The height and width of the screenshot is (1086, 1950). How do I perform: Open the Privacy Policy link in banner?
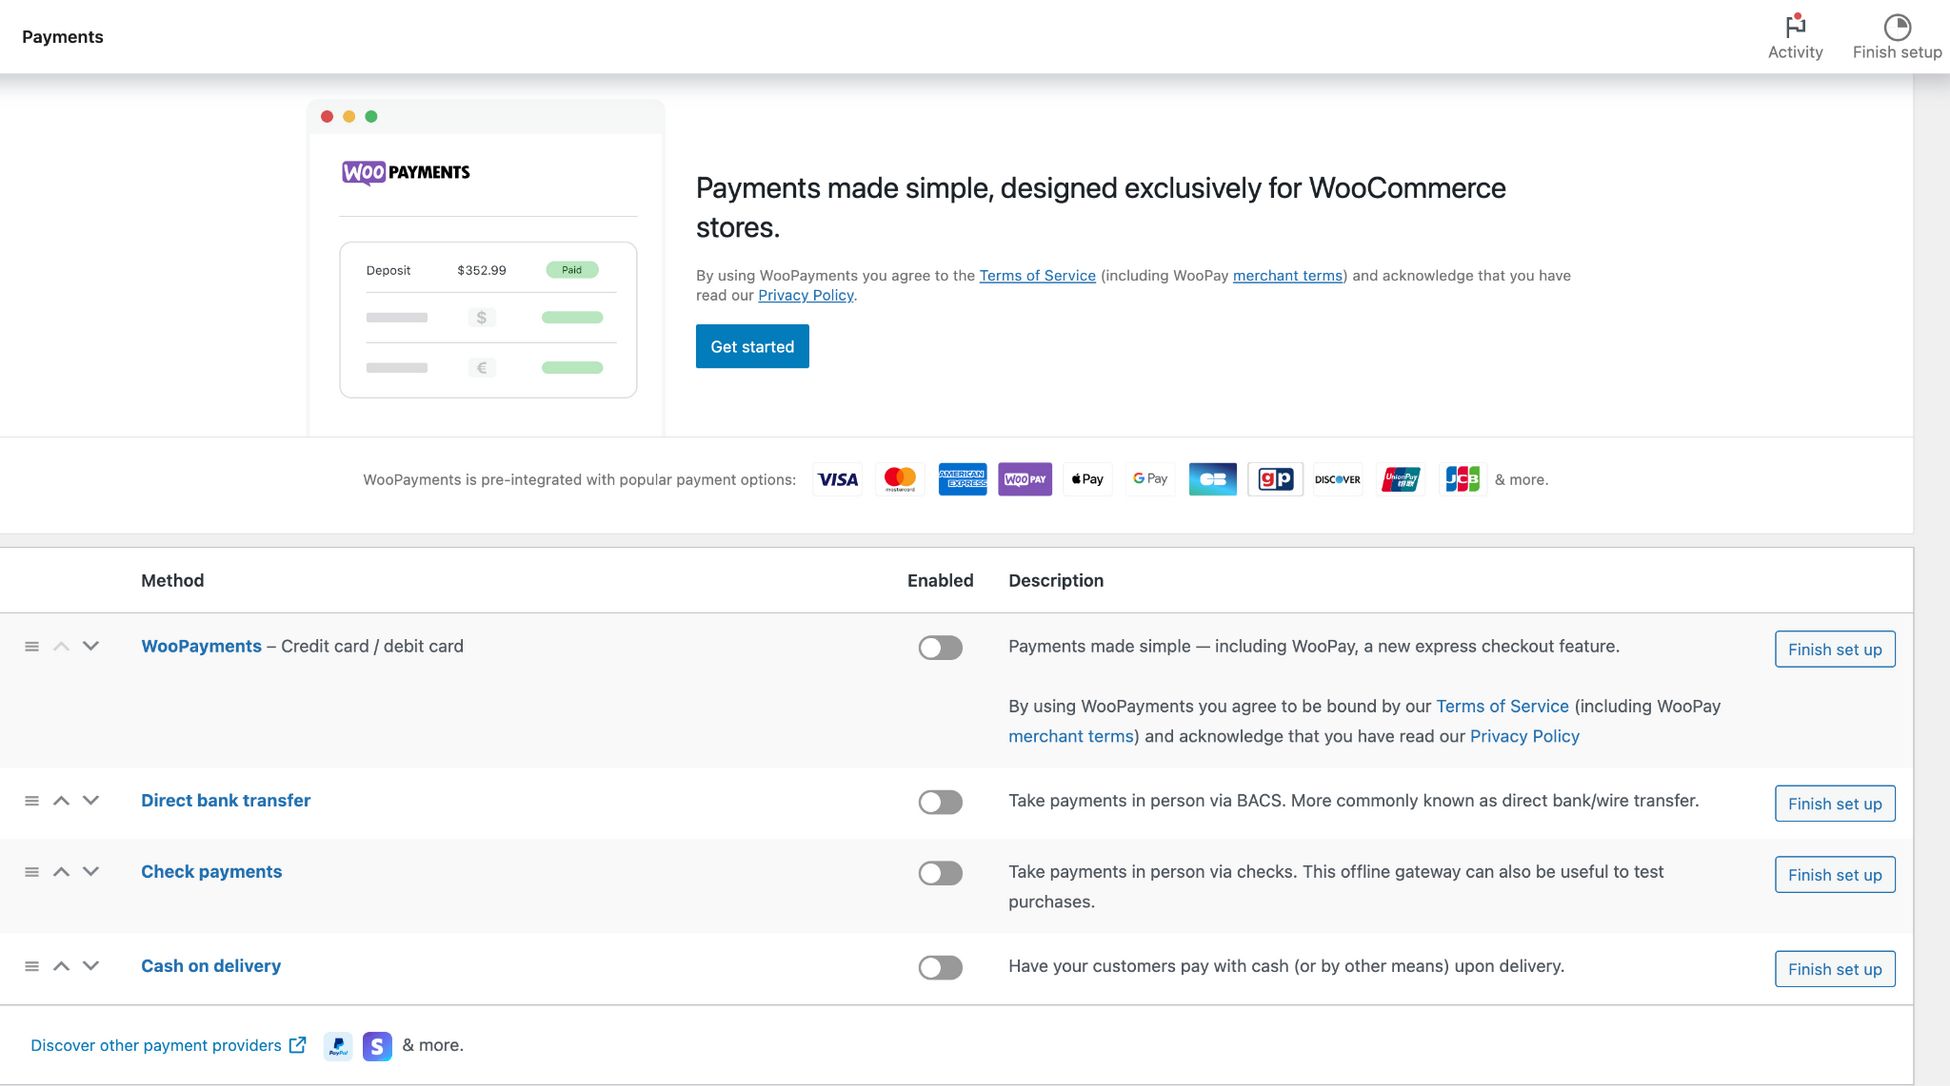coord(805,295)
